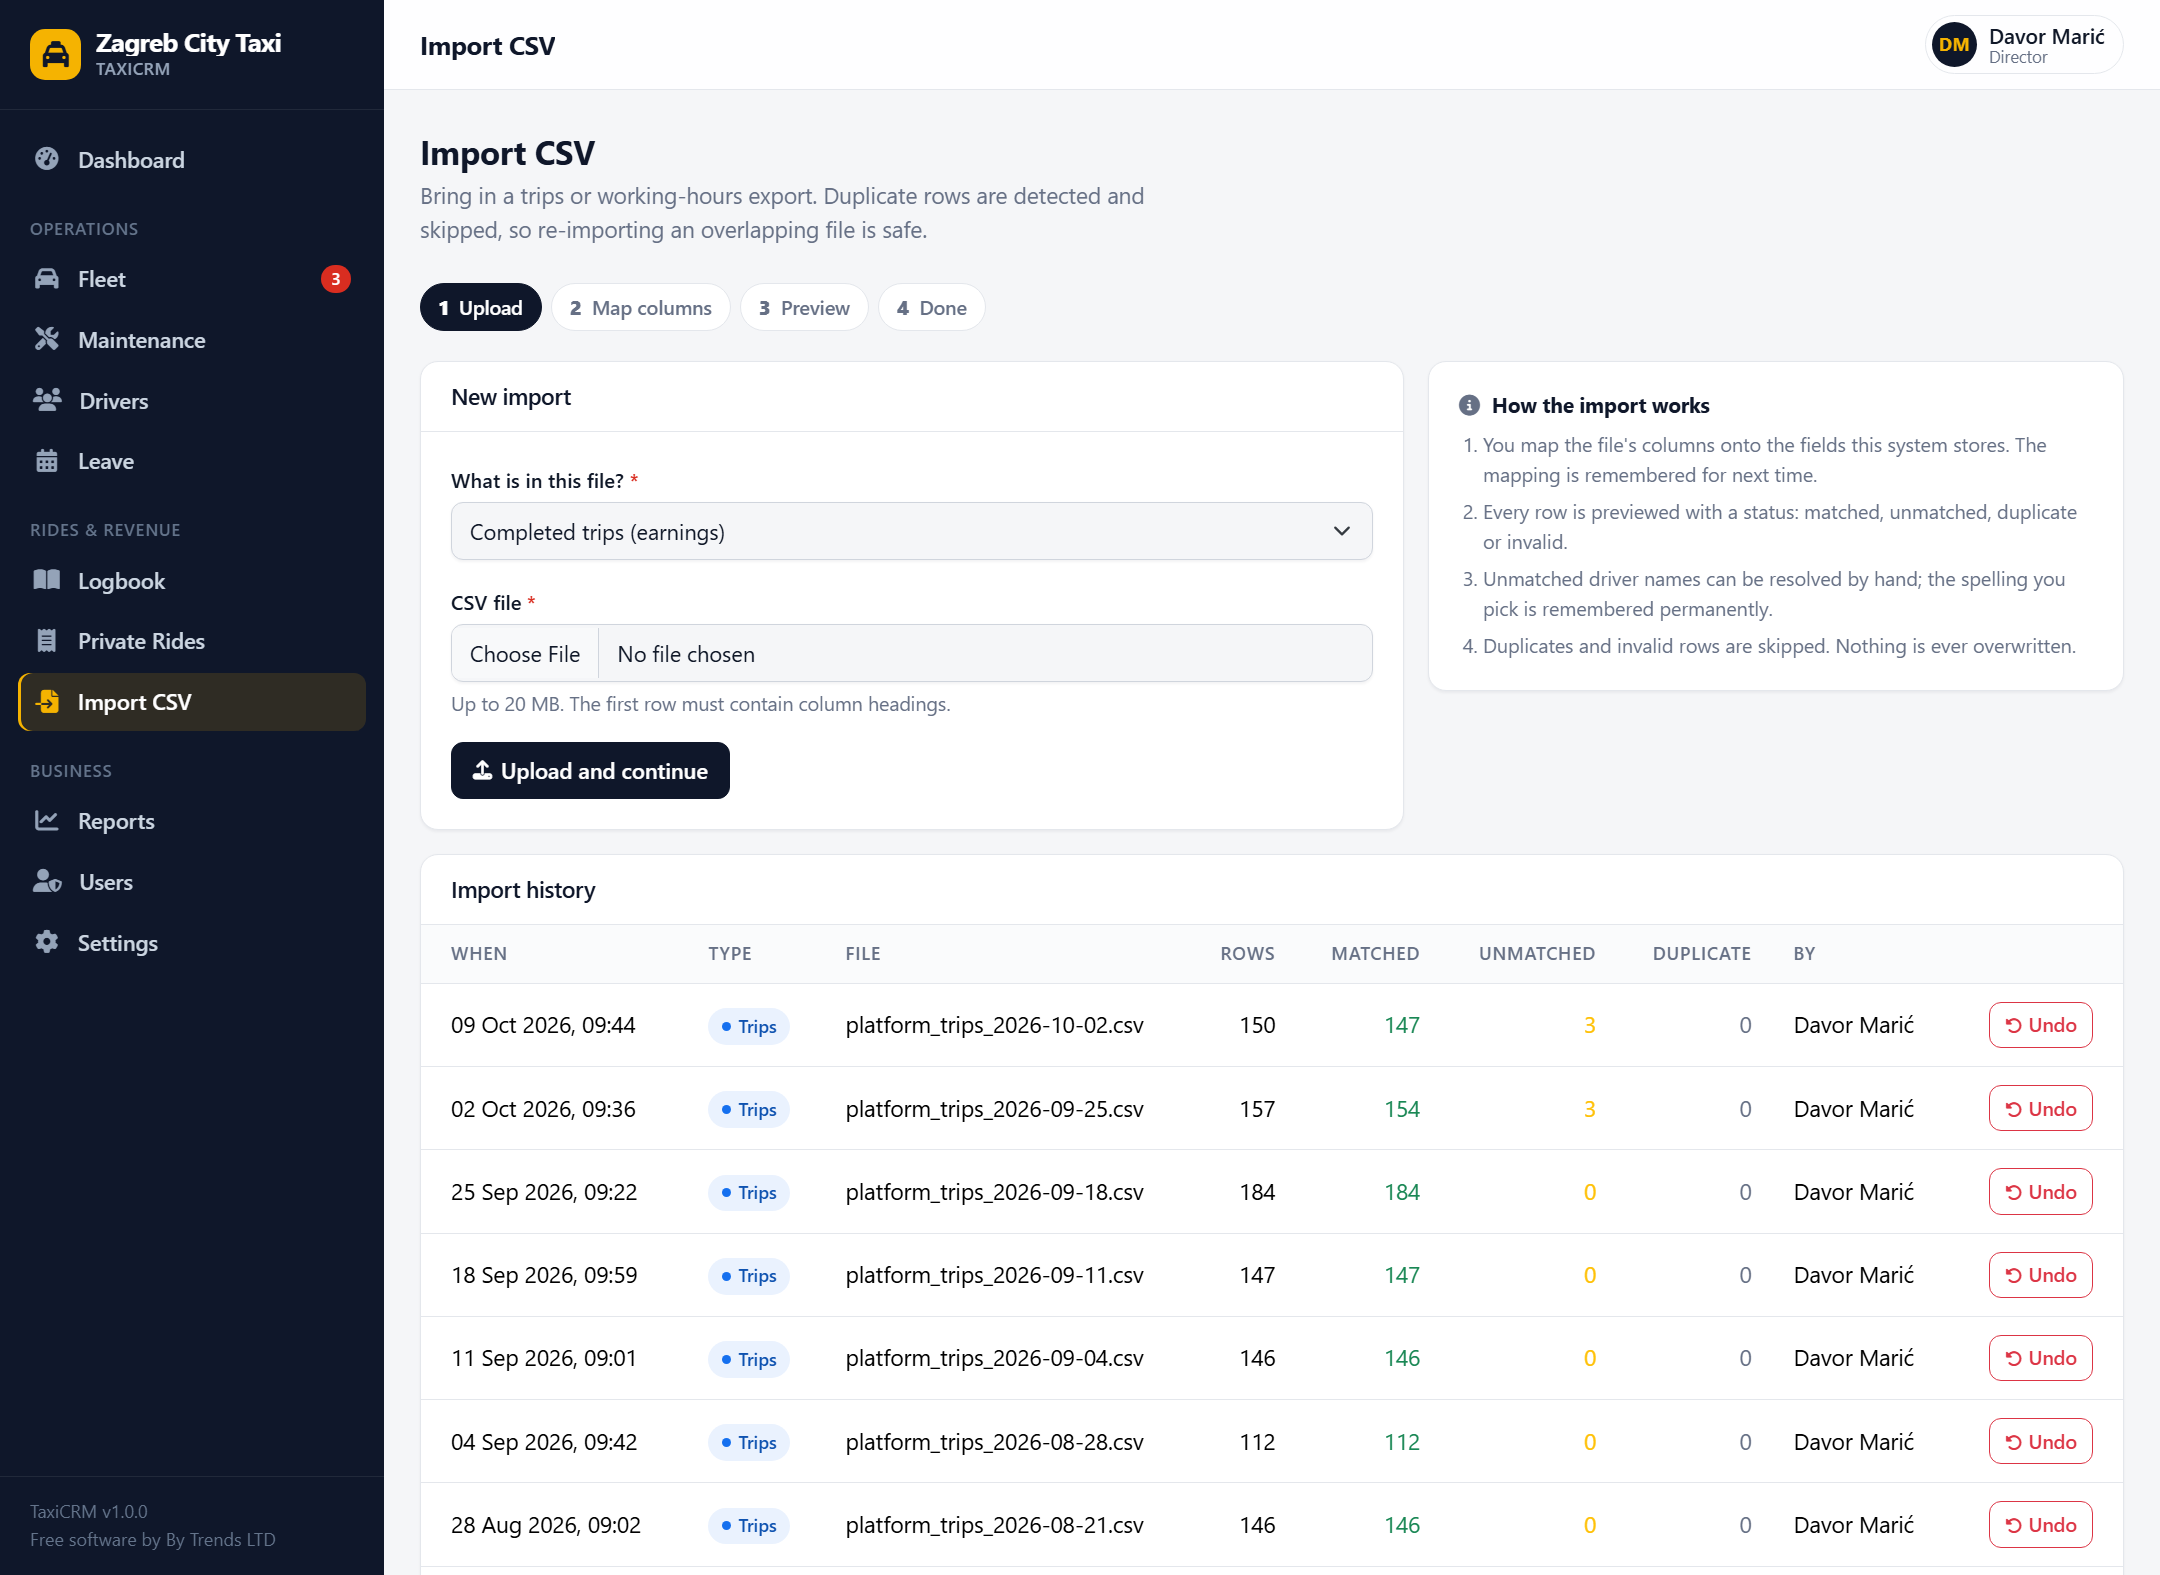The height and width of the screenshot is (1575, 2160).
Task: Click the Reports chart icon
Action: point(47,821)
